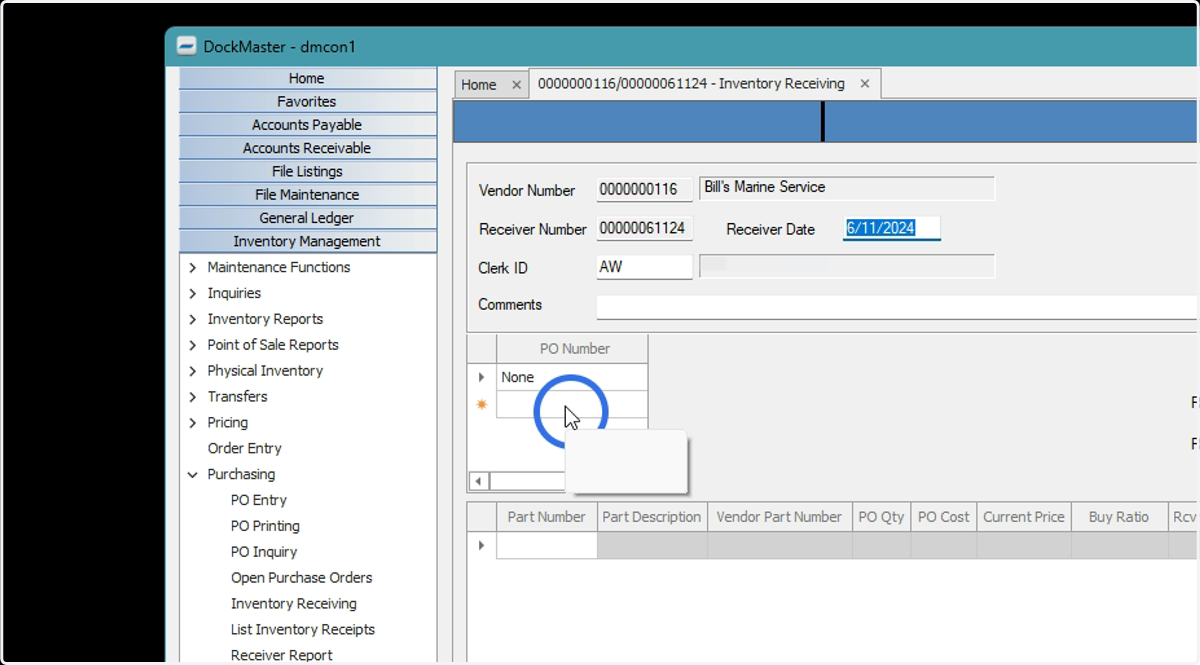Click PO grid horizontal scrollbar left arrow
The height and width of the screenshot is (665, 1200).
(479, 481)
